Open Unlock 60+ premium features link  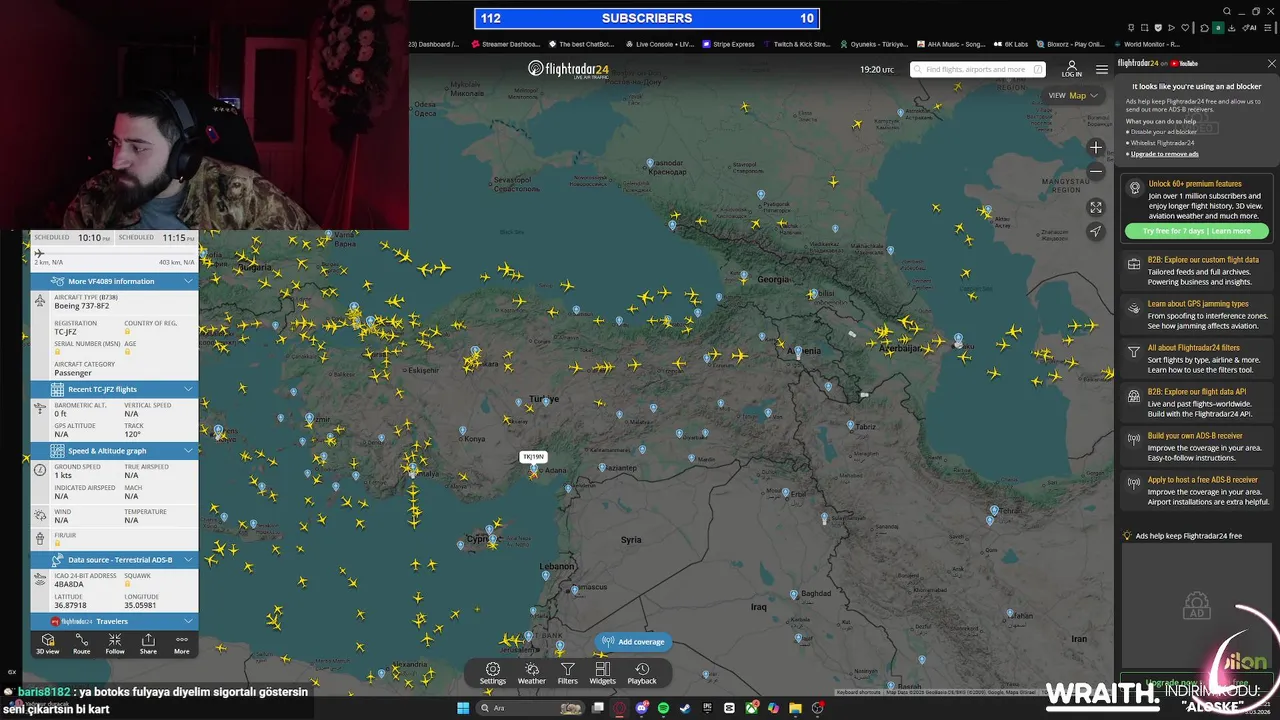point(1195,184)
